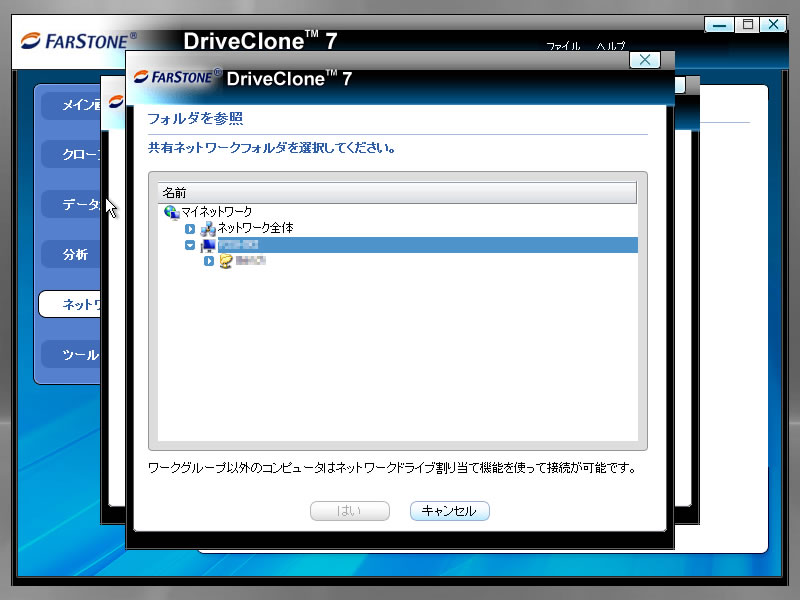
Task: Open the ネットワーク sidebar tab
Action: pos(70,304)
